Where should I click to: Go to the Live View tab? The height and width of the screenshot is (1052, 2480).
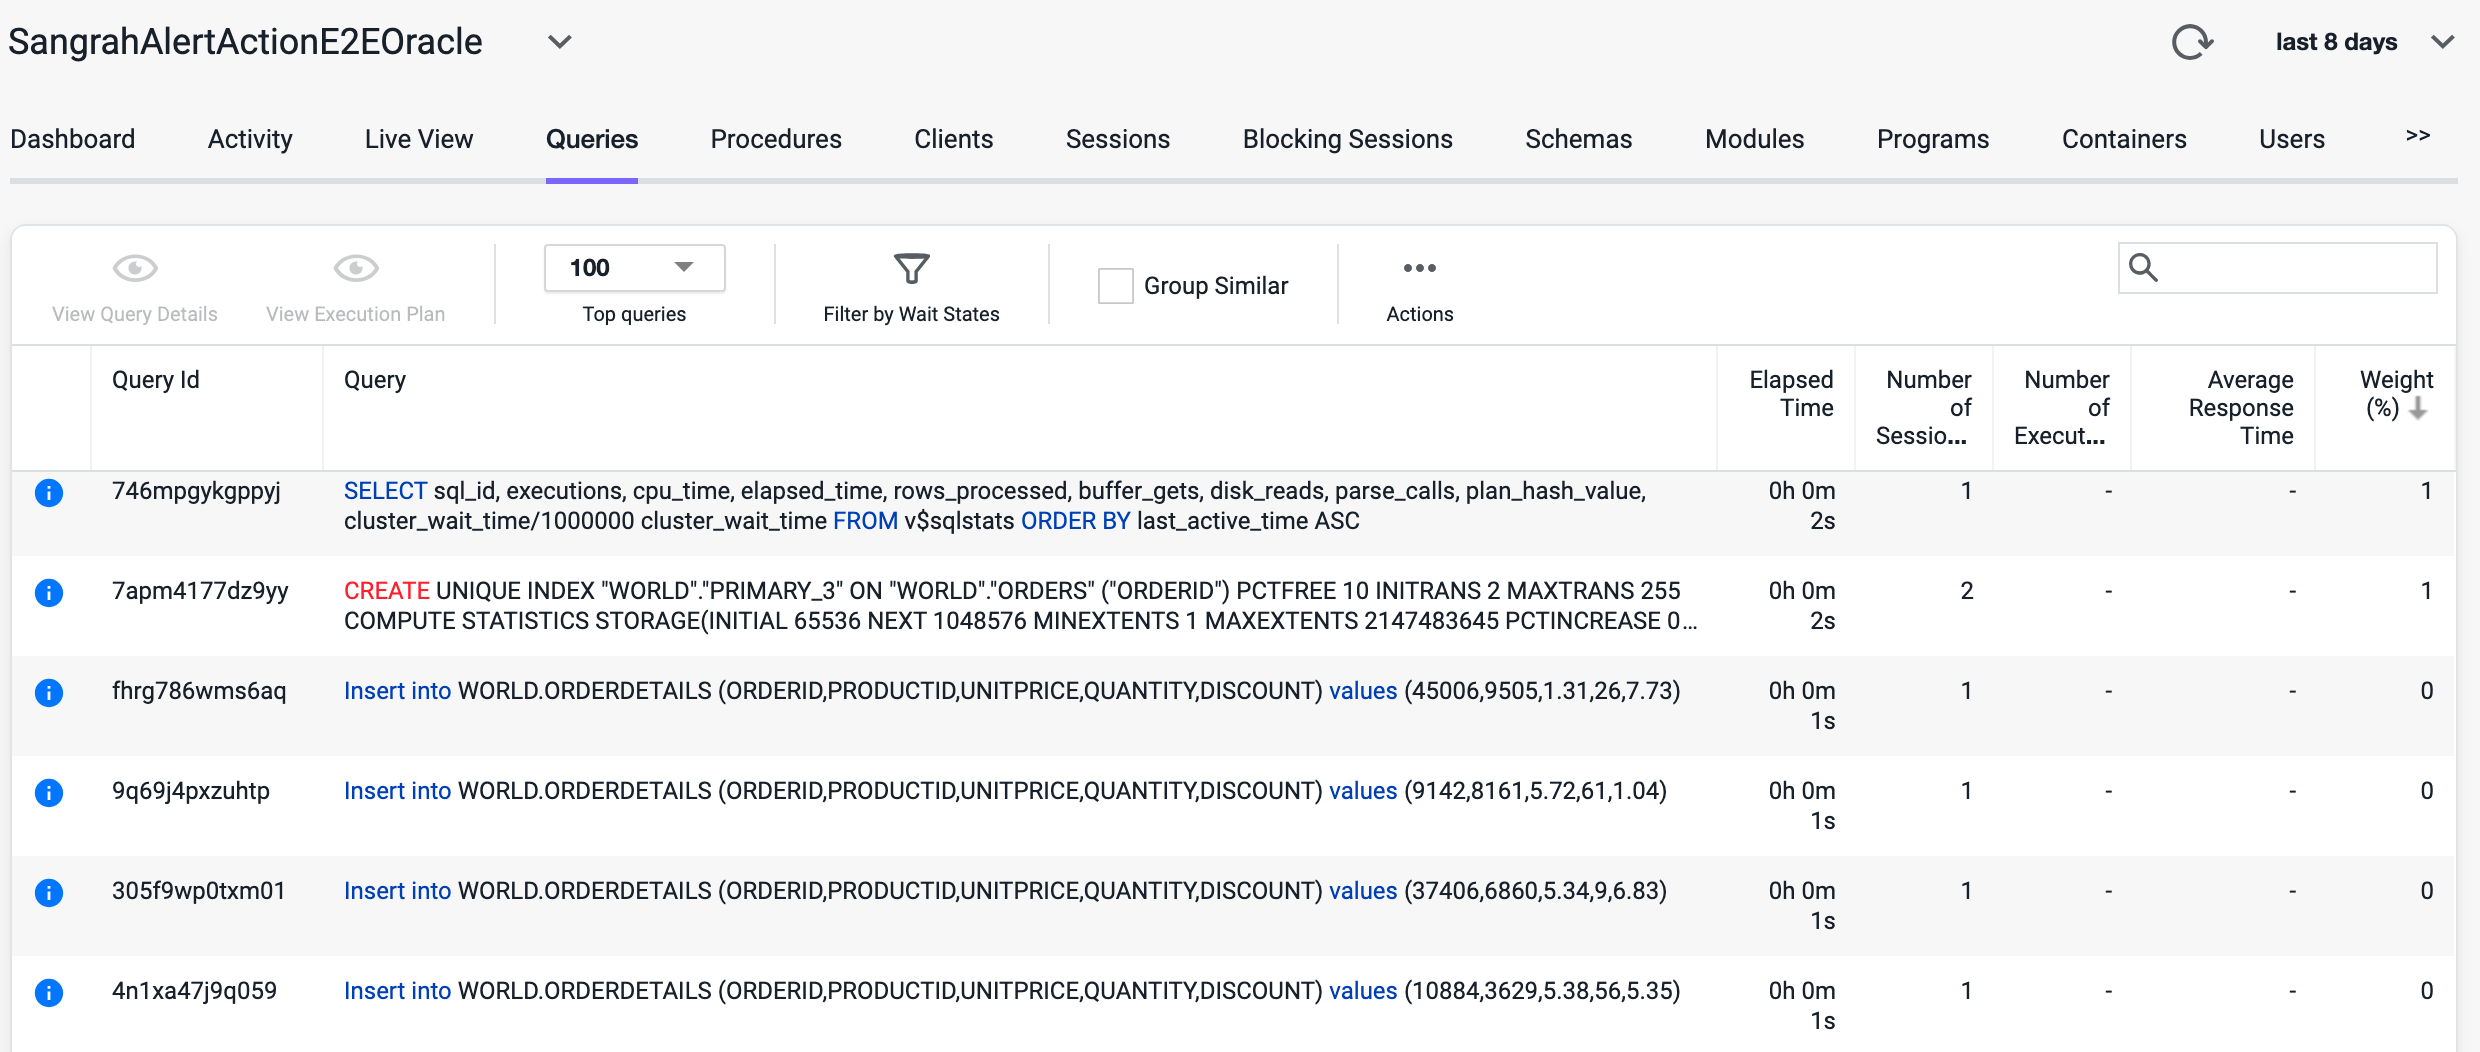point(419,139)
